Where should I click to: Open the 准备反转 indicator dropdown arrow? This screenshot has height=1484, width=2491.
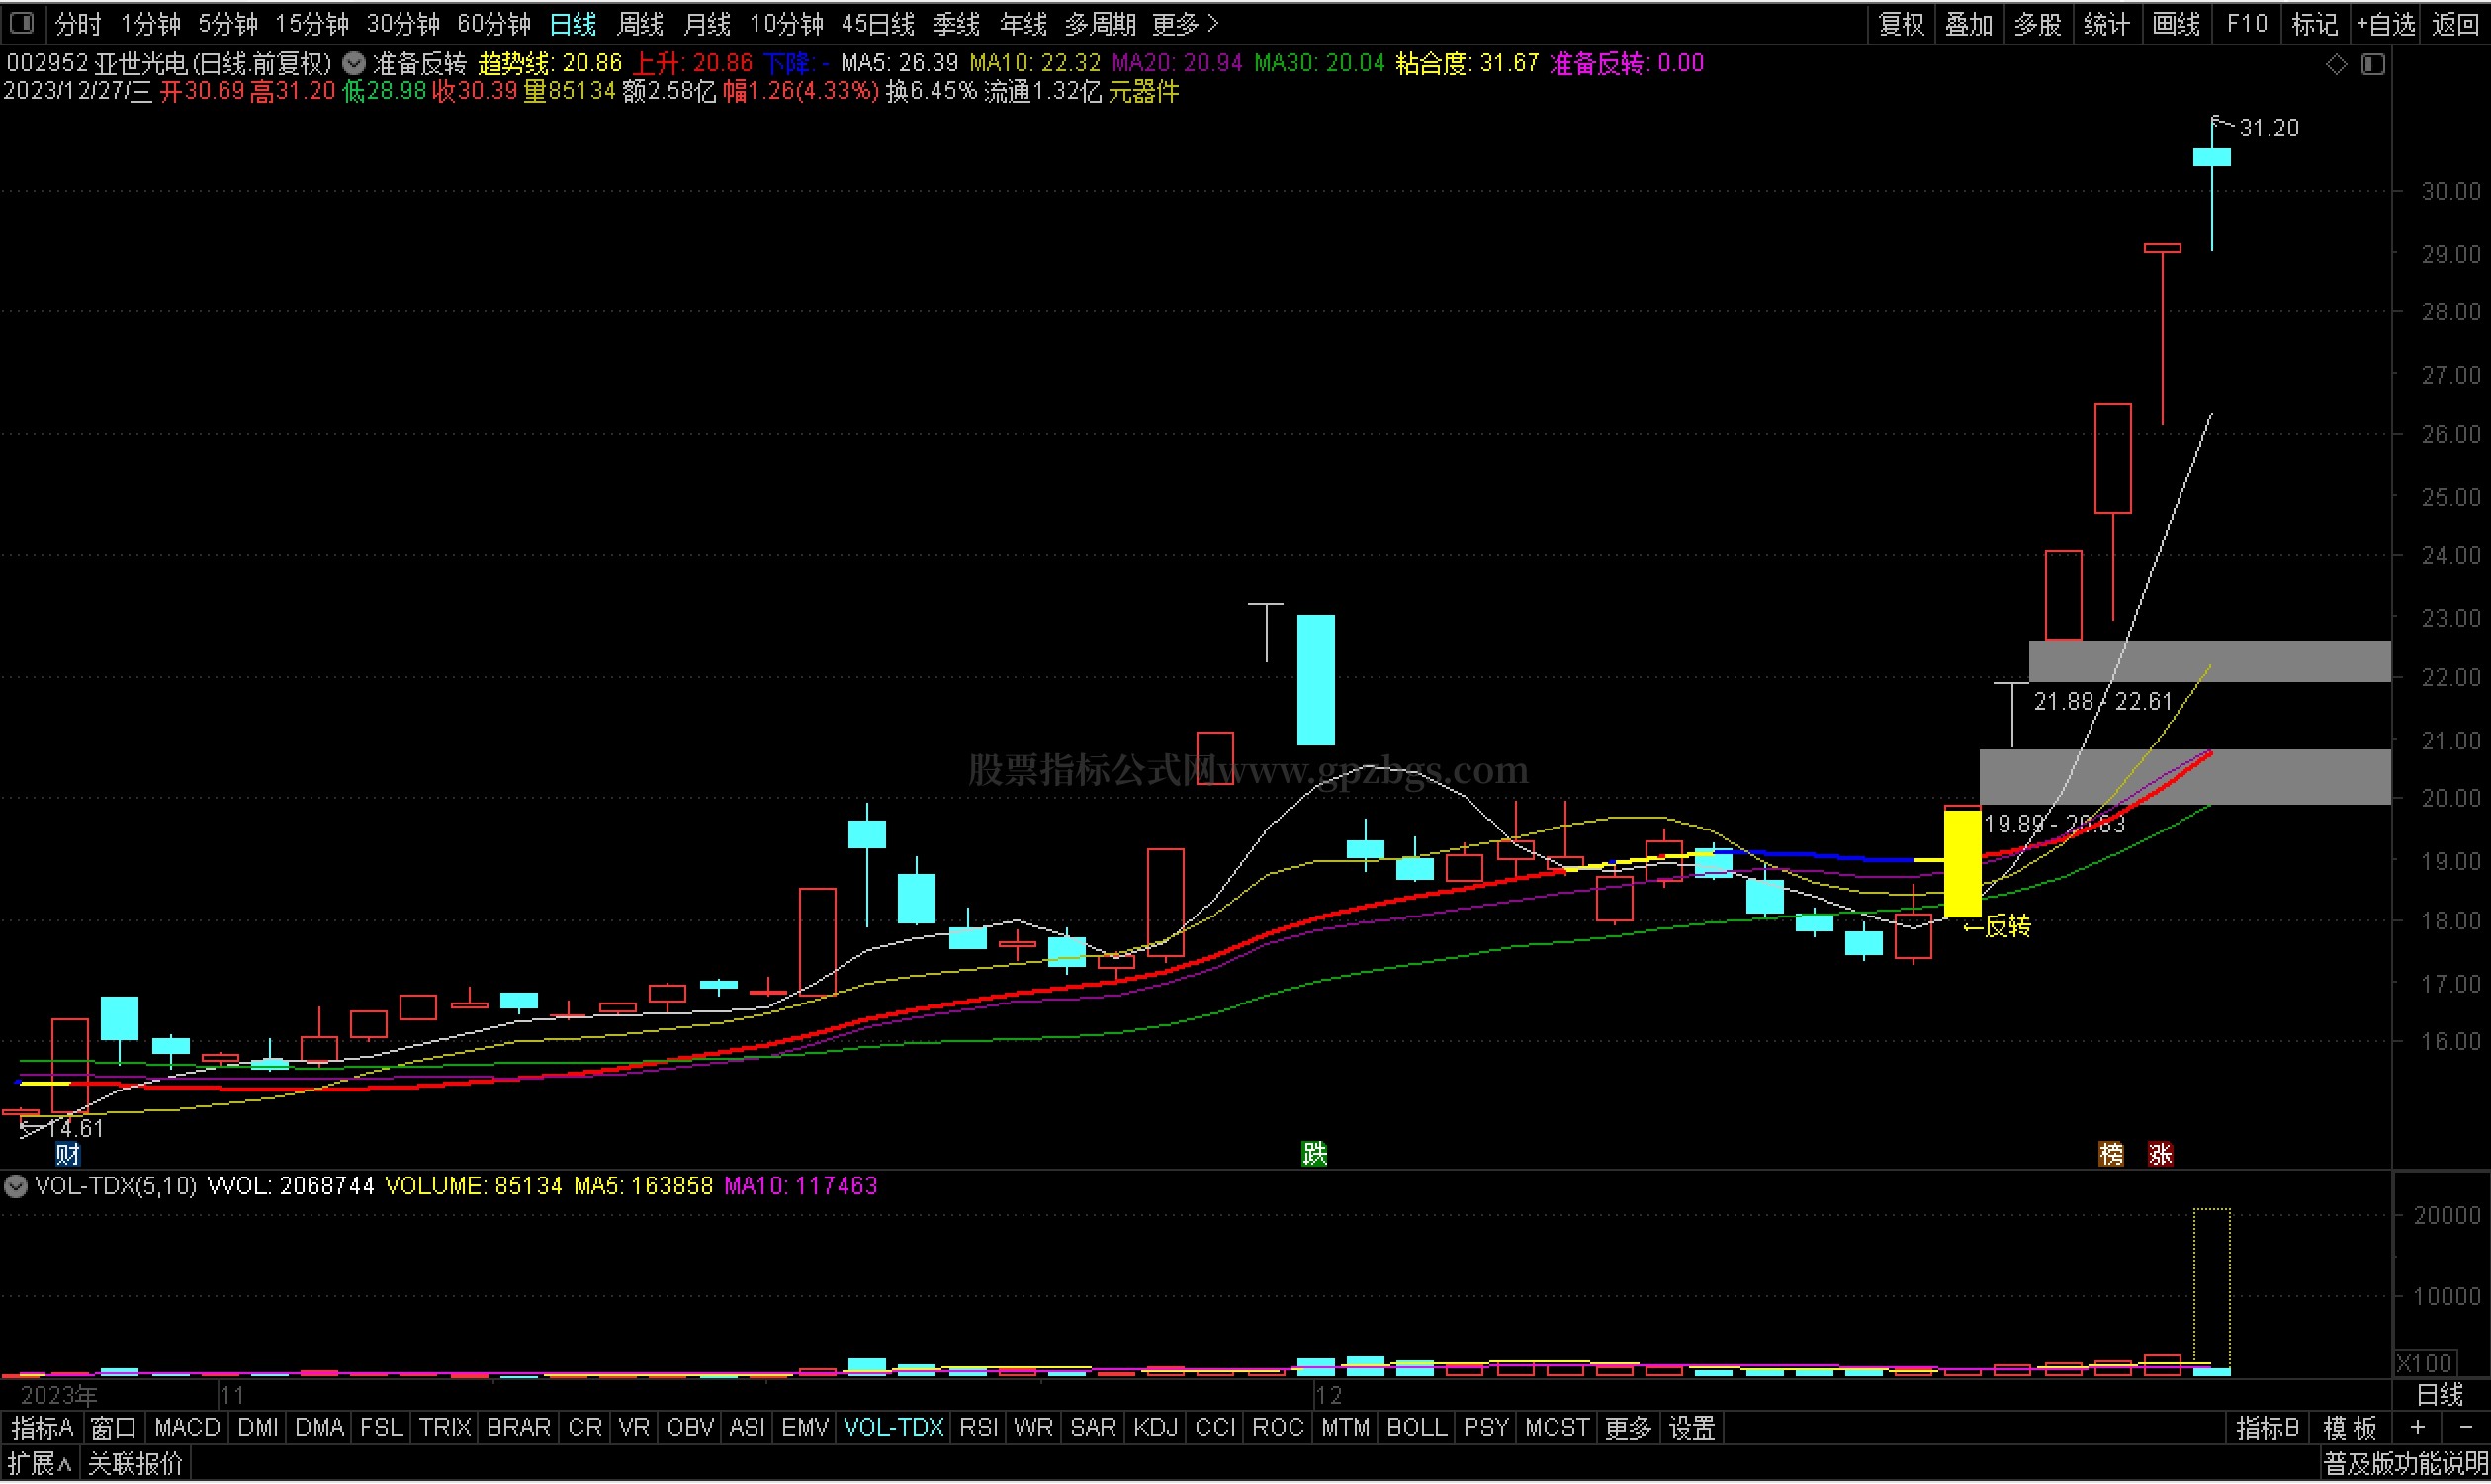[x=354, y=64]
